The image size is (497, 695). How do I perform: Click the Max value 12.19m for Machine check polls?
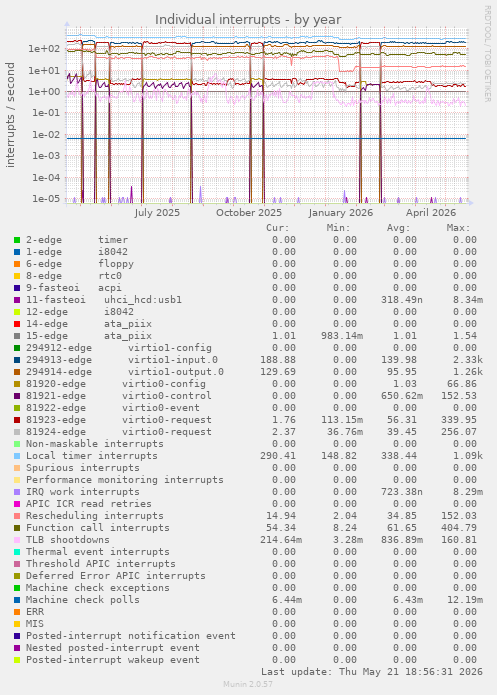[465, 600]
